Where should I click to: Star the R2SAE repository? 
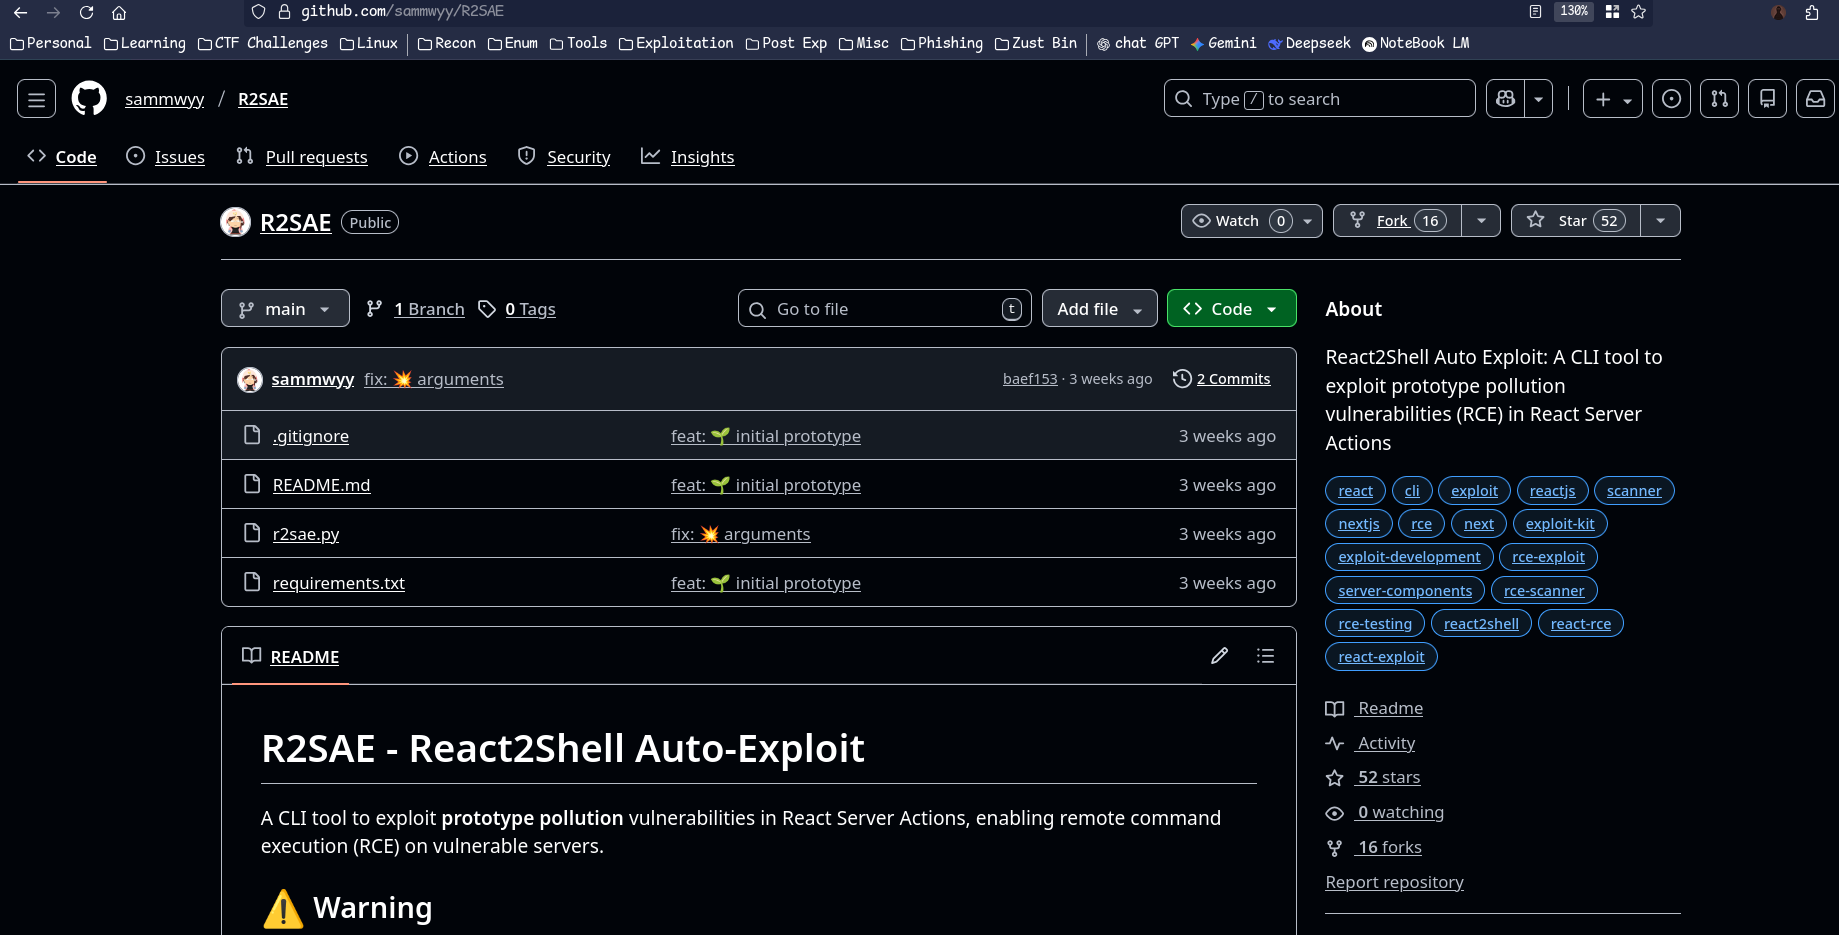1576,221
